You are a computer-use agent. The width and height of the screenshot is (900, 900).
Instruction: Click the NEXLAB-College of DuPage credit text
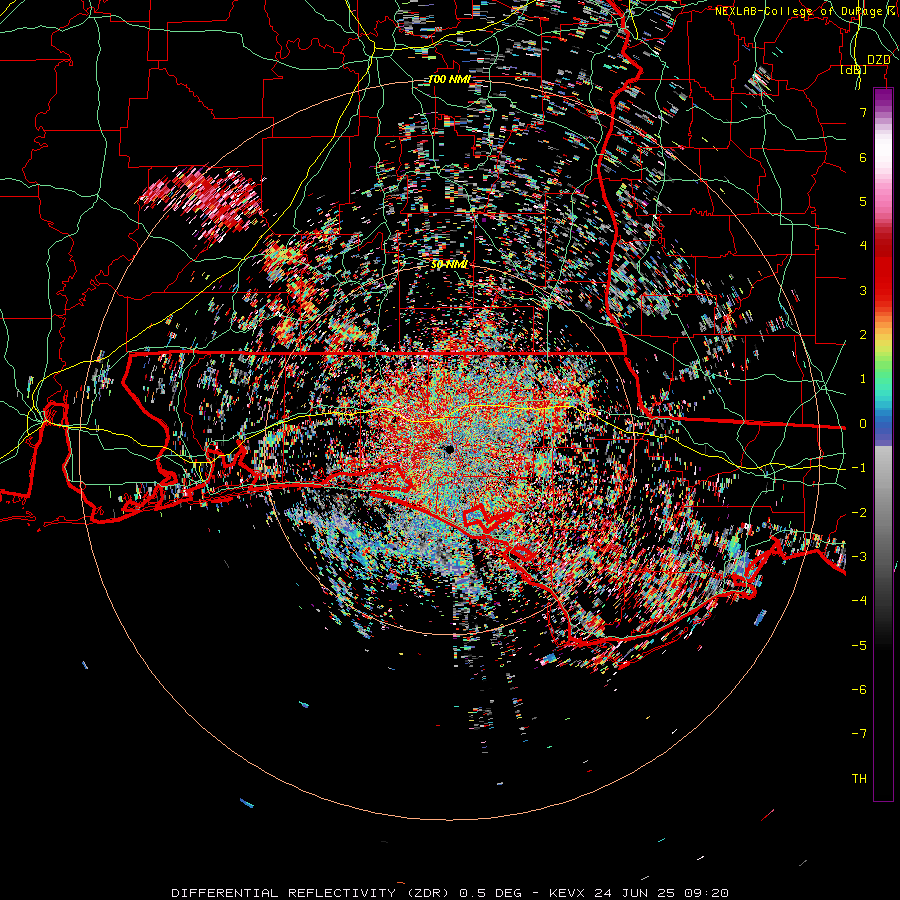coord(807,11)
